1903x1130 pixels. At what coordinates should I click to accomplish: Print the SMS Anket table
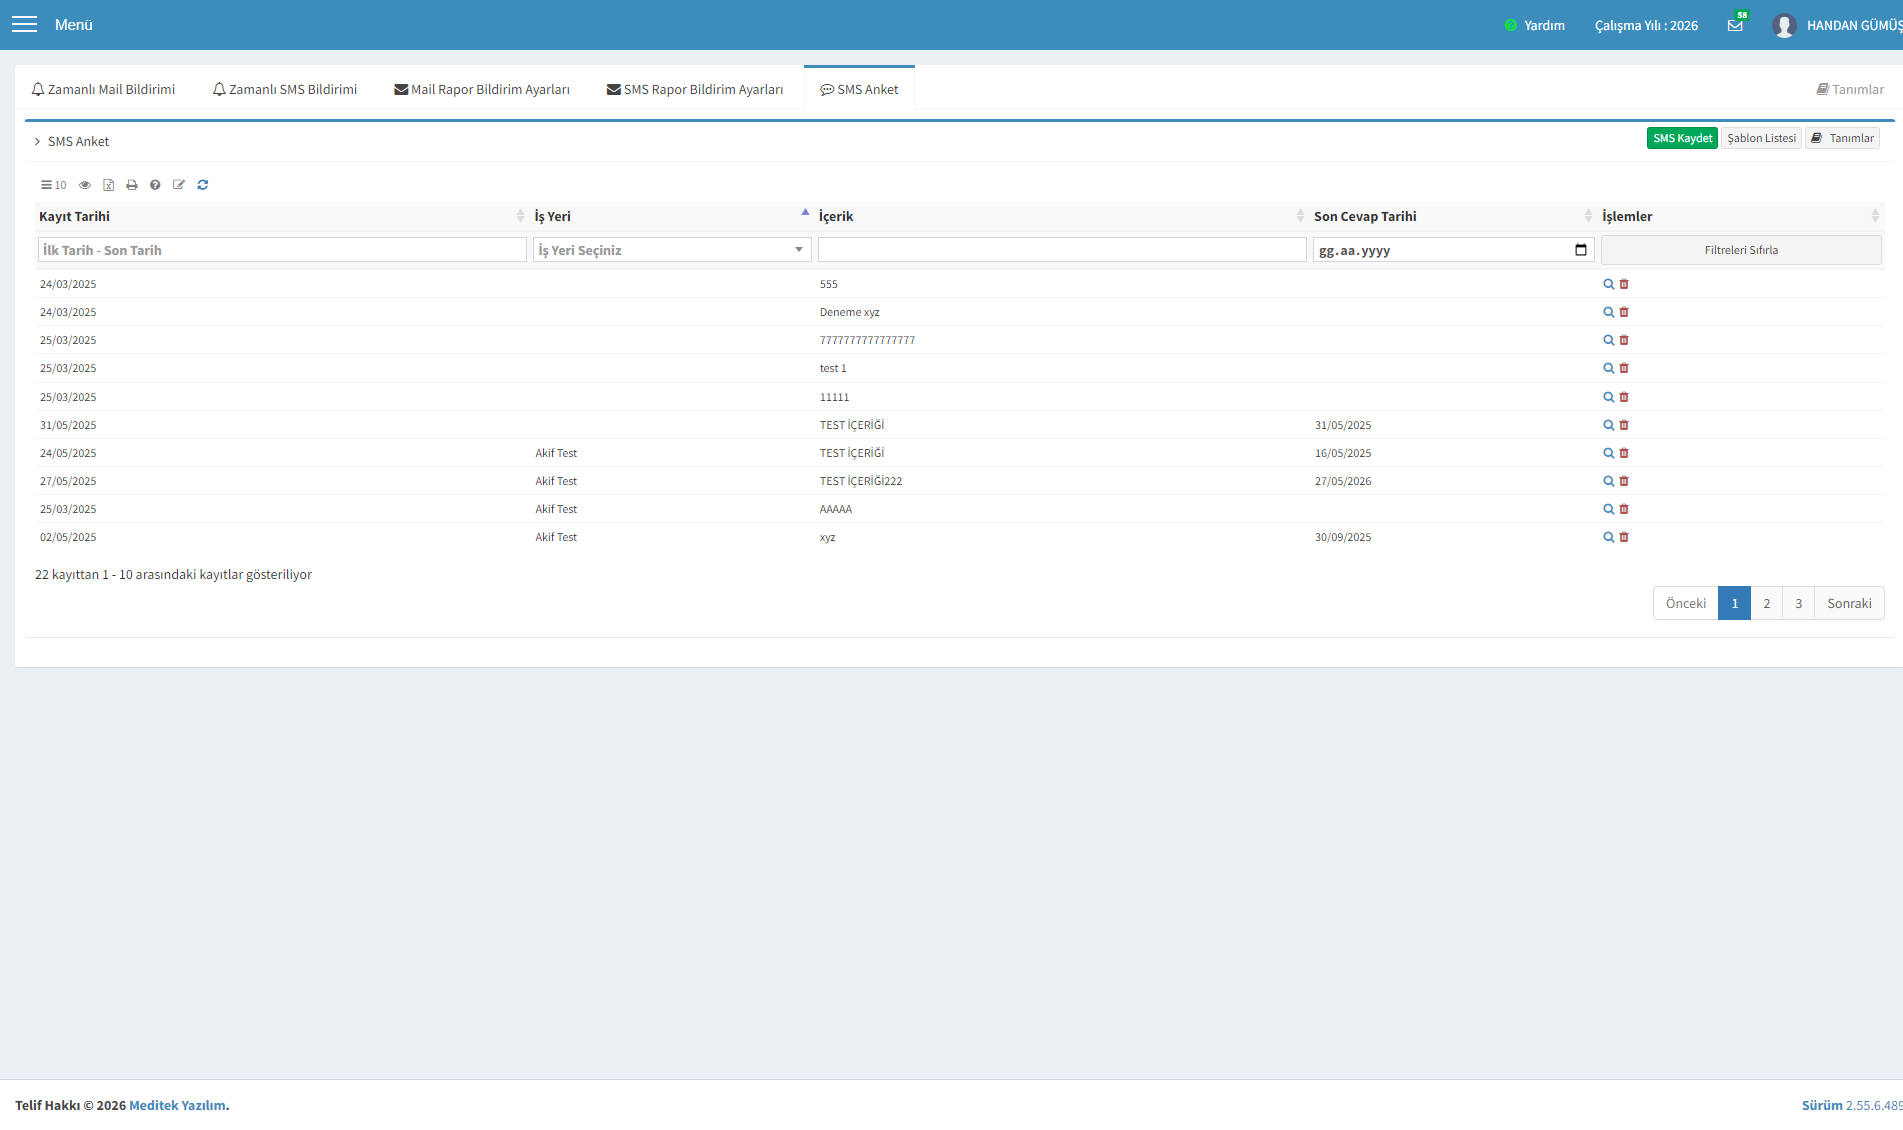132,185
